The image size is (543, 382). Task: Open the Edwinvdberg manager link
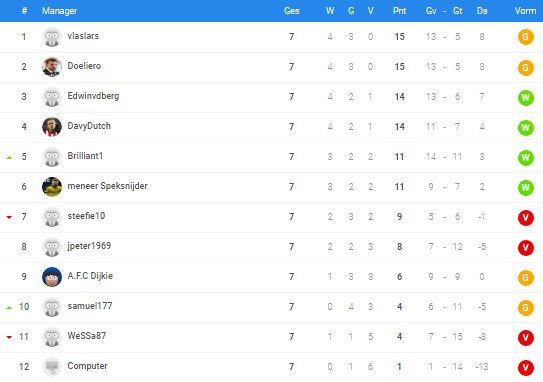[x=93, y=96]
